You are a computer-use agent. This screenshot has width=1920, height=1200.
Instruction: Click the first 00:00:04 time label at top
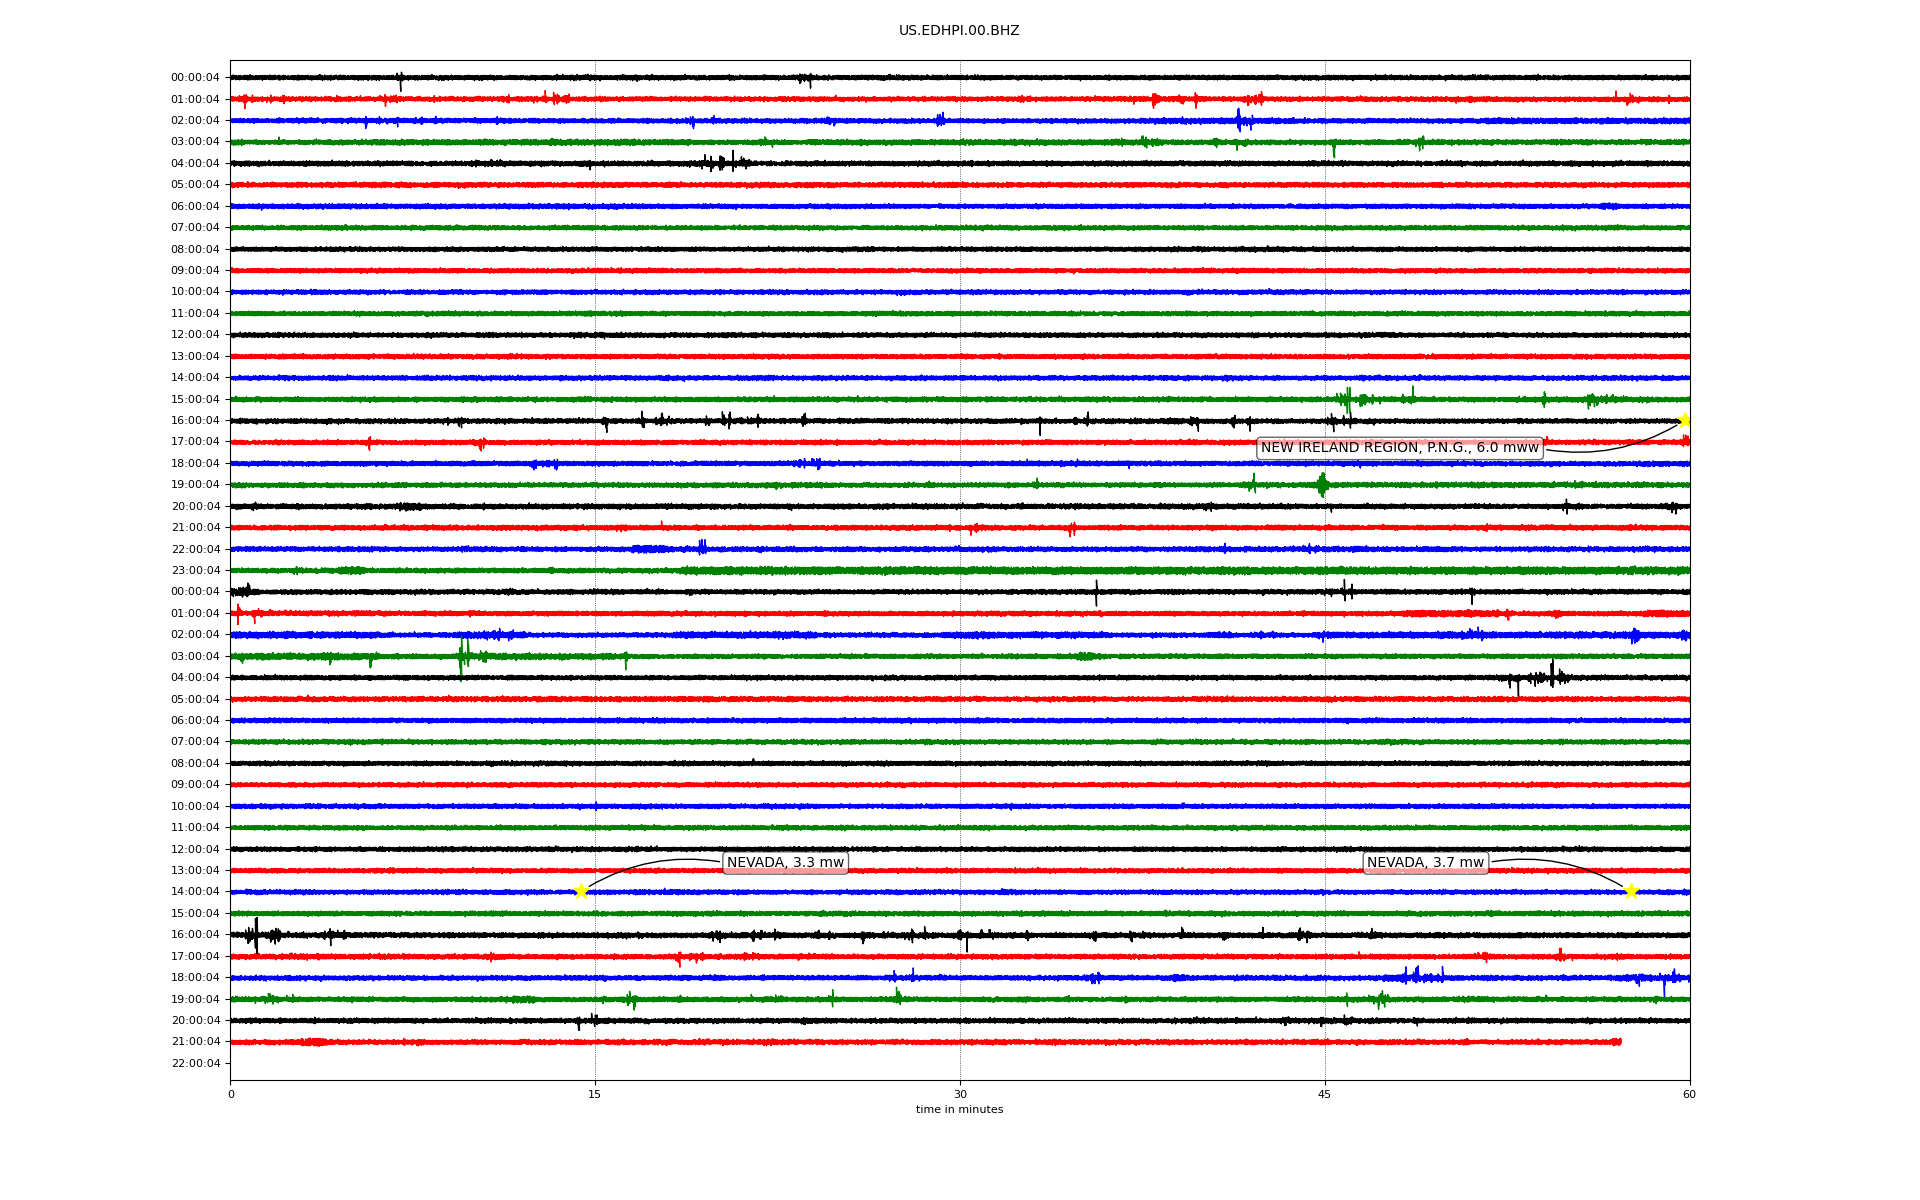[x=195, y=78]
